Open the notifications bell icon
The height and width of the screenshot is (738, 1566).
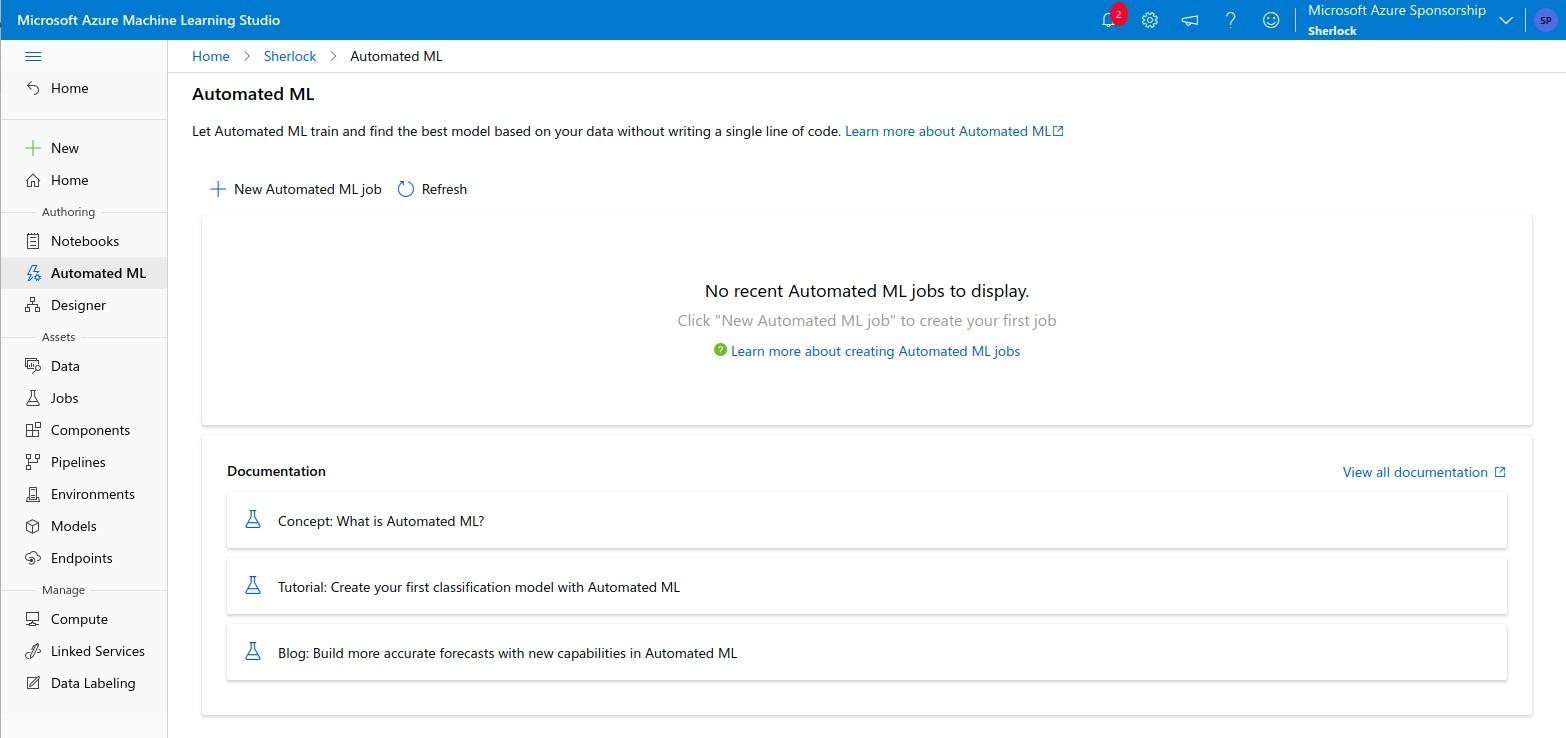[x=1109, y=20]
